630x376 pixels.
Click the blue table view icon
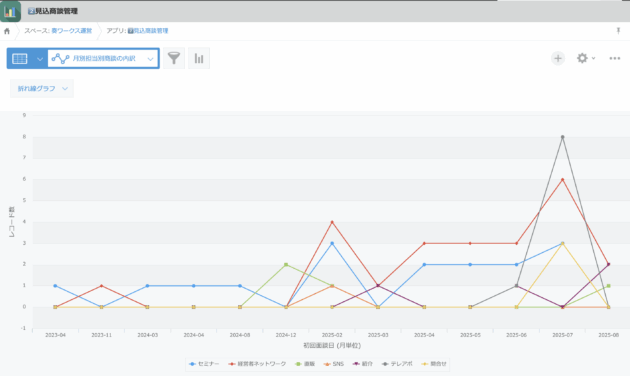pos(20,59)
